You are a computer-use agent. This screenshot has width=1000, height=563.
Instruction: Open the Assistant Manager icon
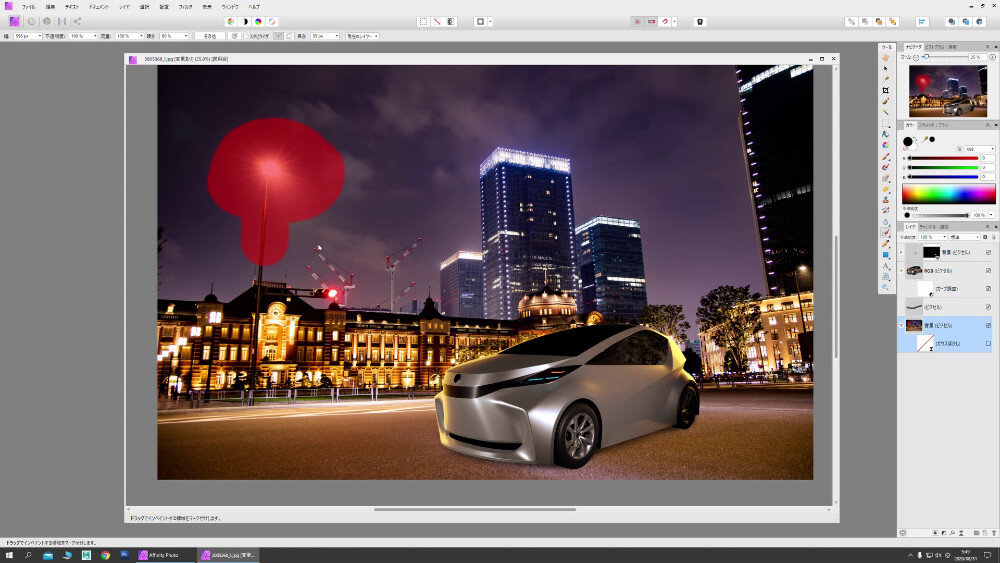click(x=700, y=21)
